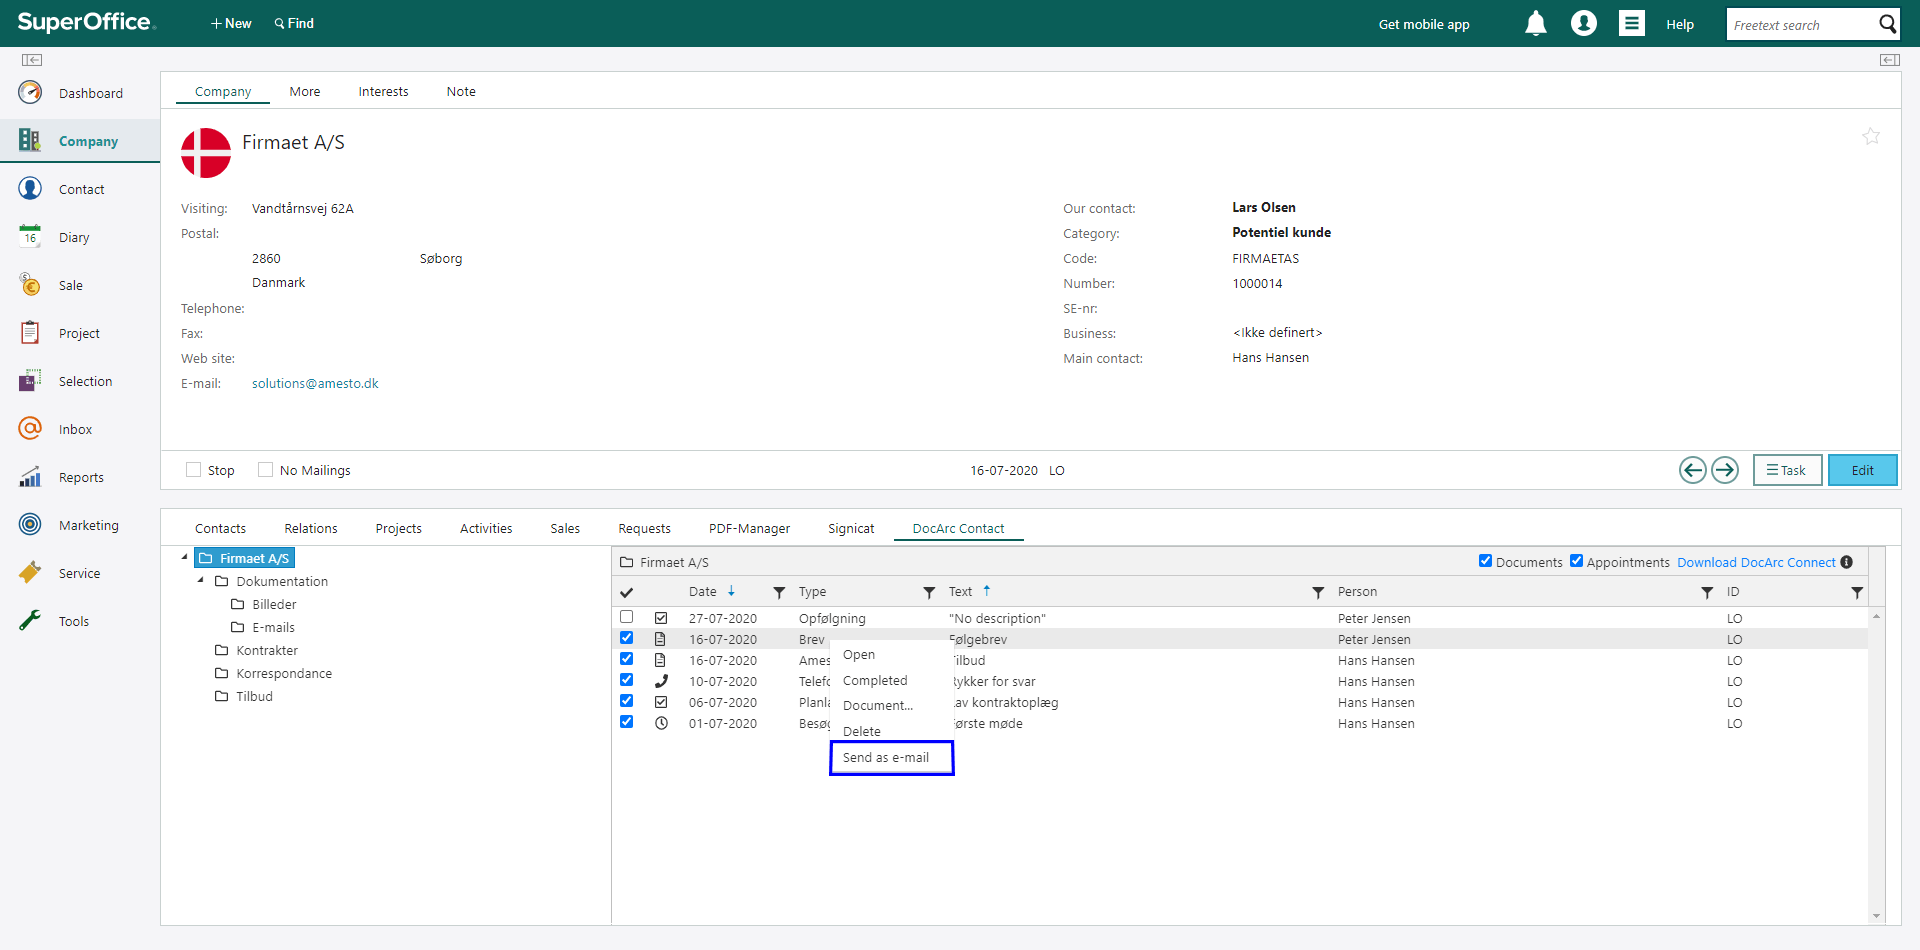This screenshot has height=950, width=1920.
Task: Uncheck the Appointments filter checkbox
Action: (1576, 561)
